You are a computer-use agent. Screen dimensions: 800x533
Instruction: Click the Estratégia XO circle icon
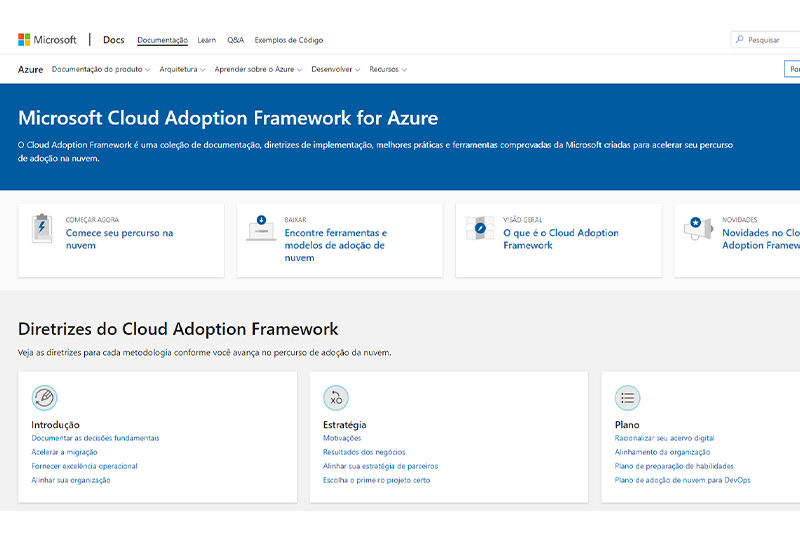point(336,398)
